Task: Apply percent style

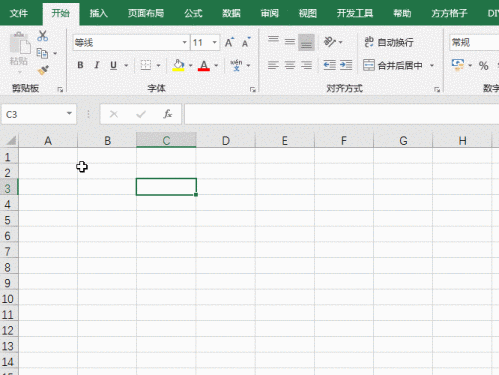Action: pos(483,65)
